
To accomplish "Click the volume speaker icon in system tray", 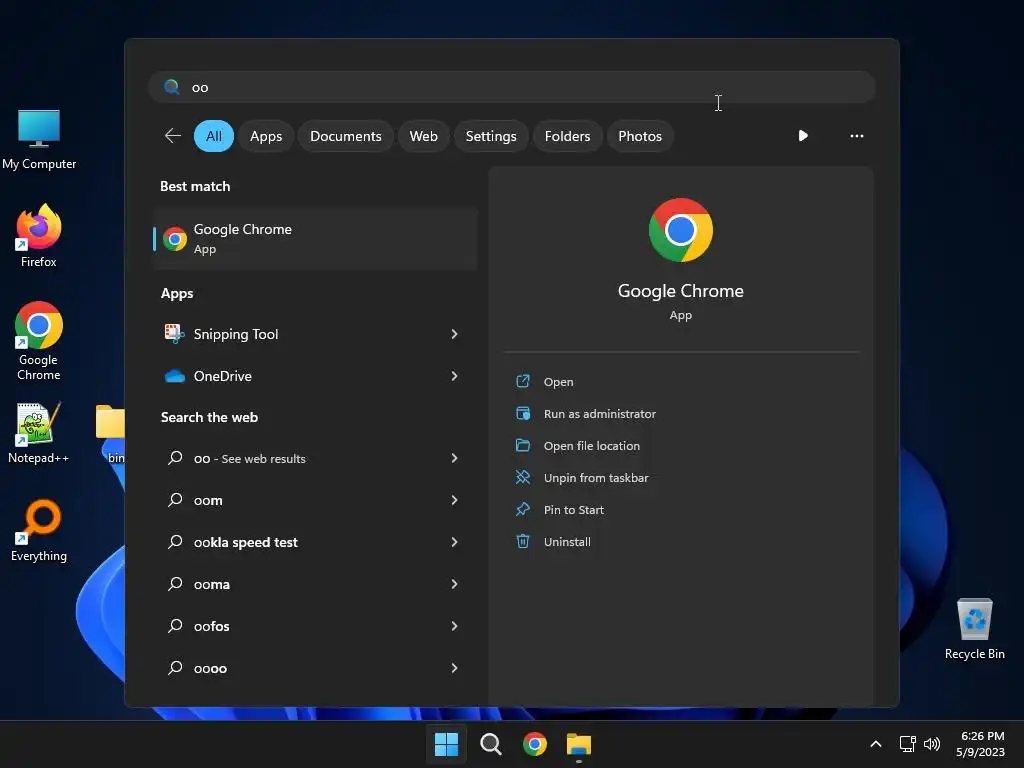I will [x=932, y=744].
